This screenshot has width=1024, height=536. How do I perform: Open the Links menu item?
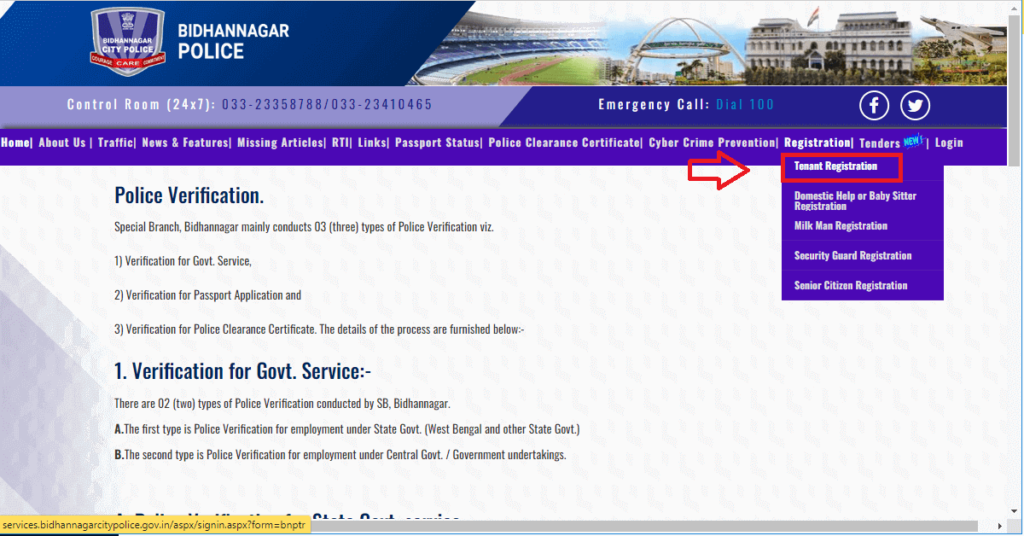pyautogui.click(x=372, y=142)
